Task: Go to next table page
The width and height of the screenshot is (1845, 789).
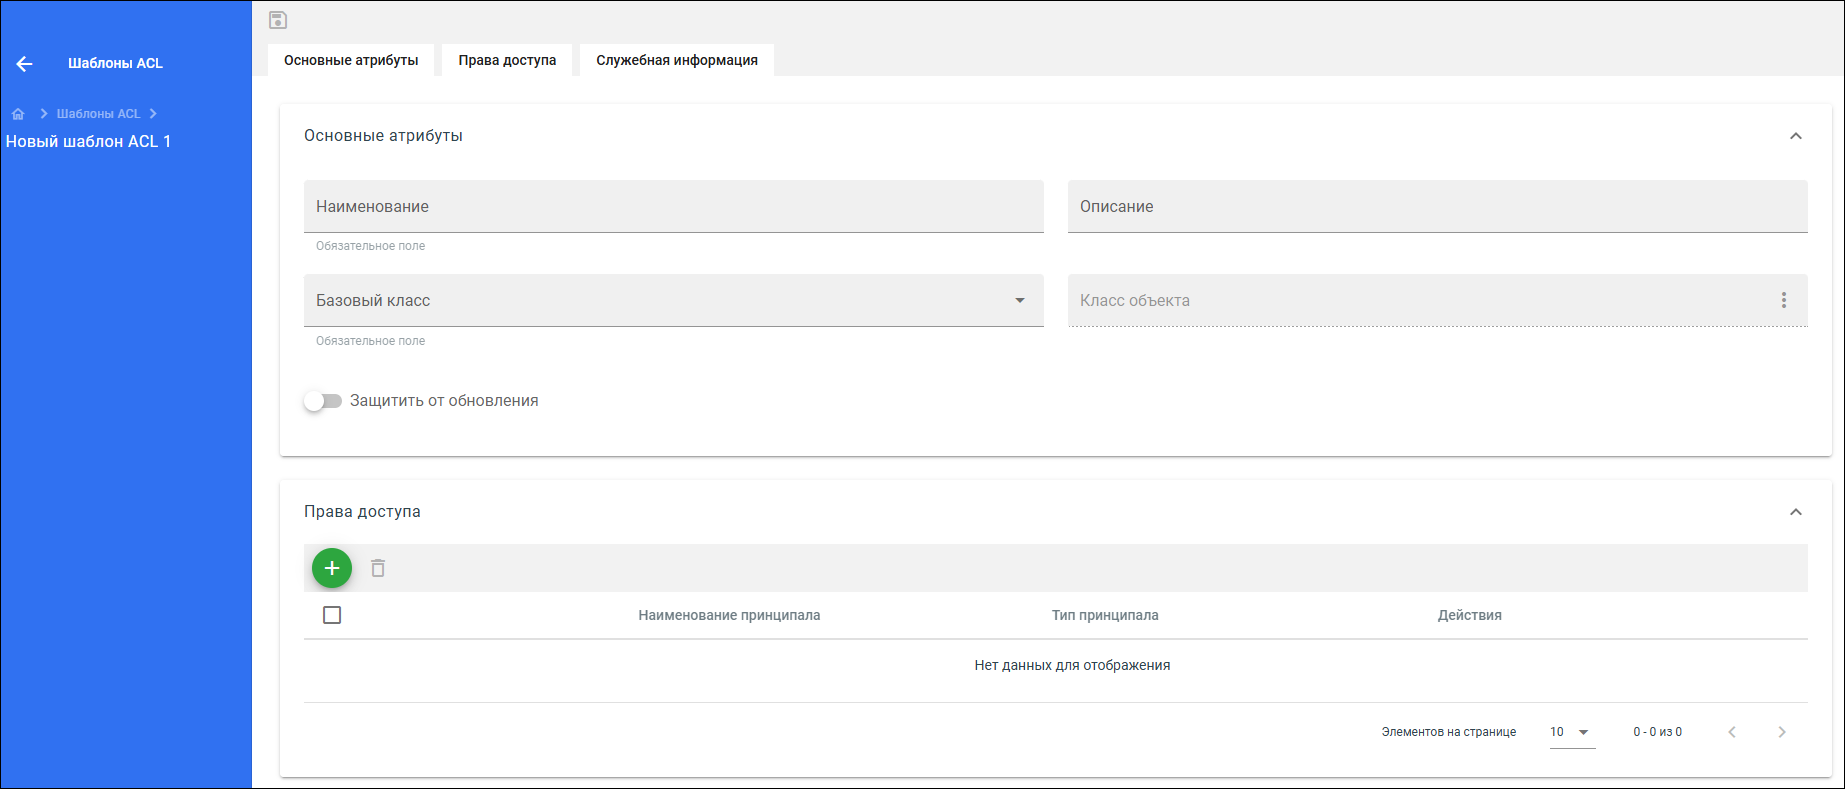Action: (x=1782, y=732)
